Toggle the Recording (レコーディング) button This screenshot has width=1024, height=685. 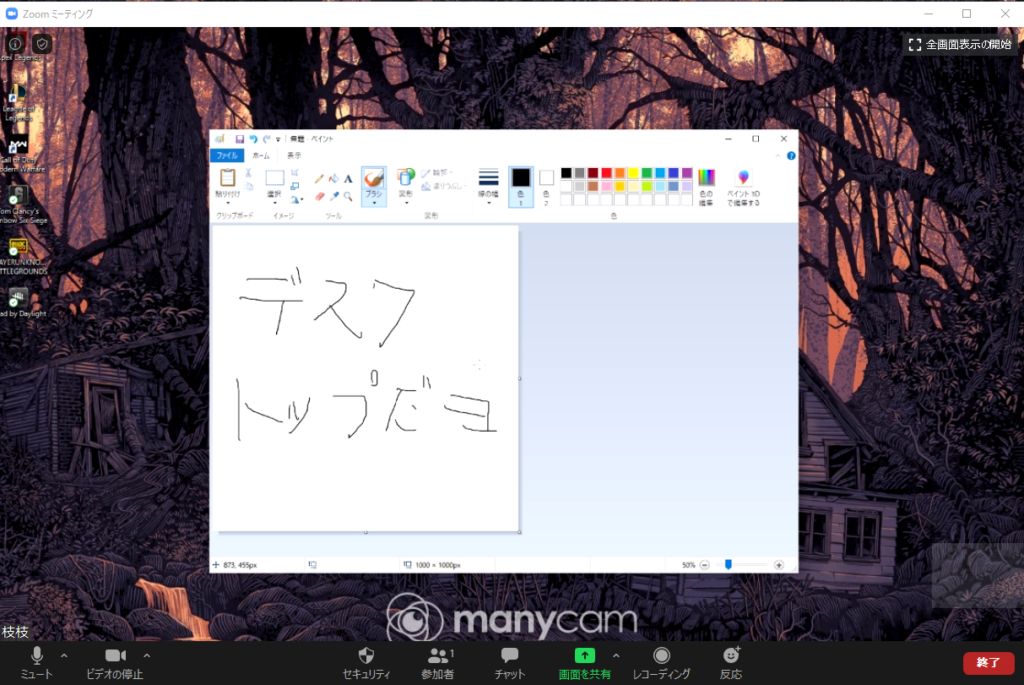pyautogui.click(x=662, y=663)
